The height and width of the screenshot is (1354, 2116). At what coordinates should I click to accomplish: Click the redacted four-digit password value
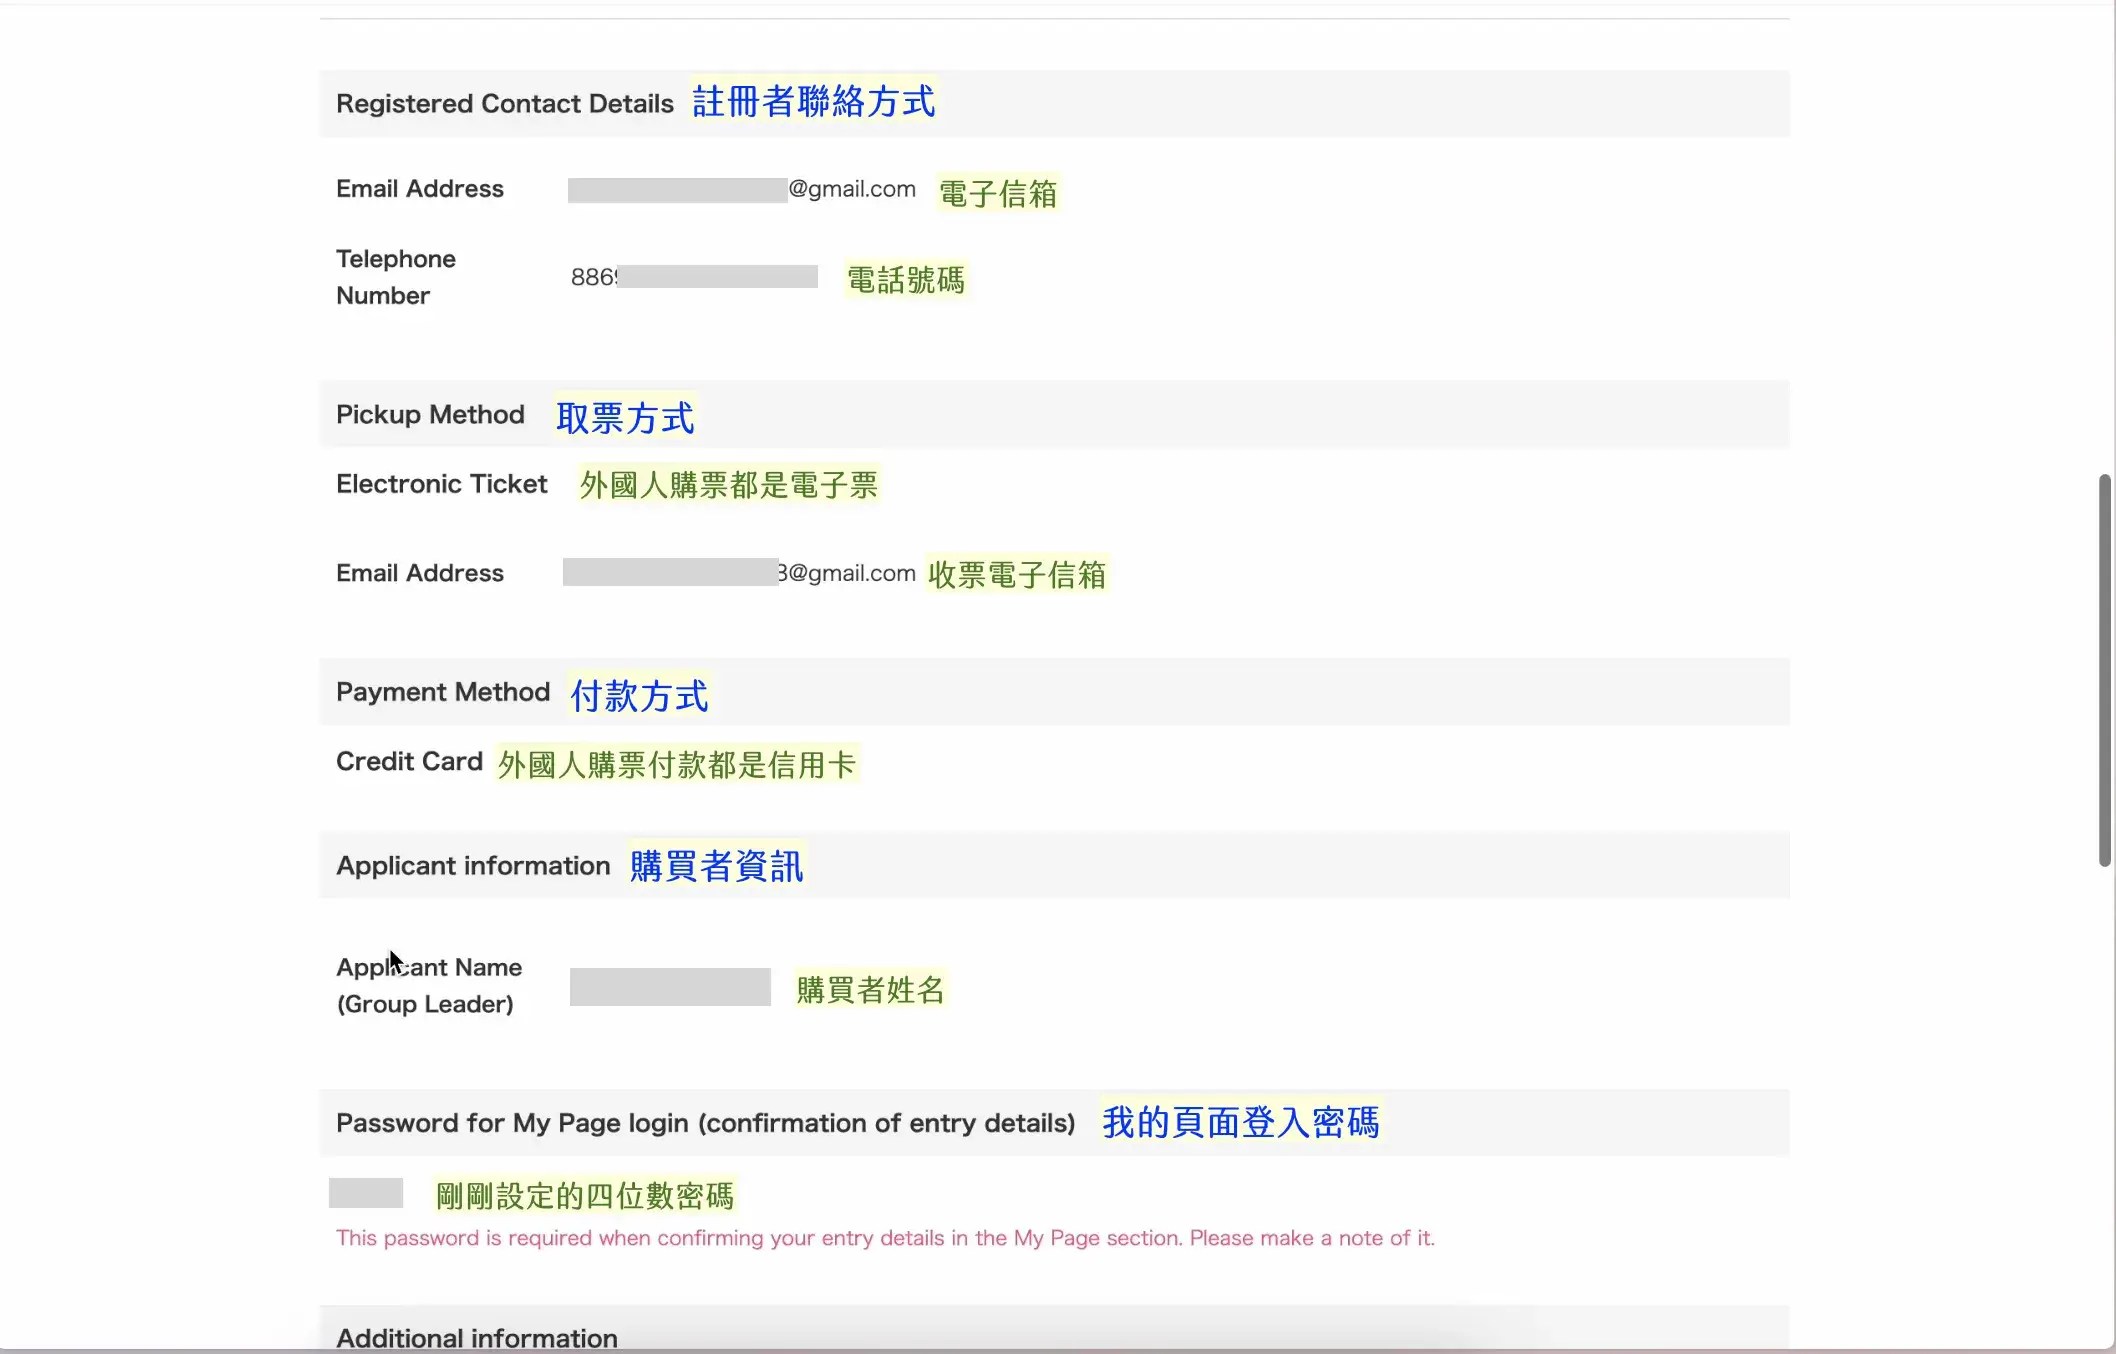pyautogui.click(x=366, y=1193)
